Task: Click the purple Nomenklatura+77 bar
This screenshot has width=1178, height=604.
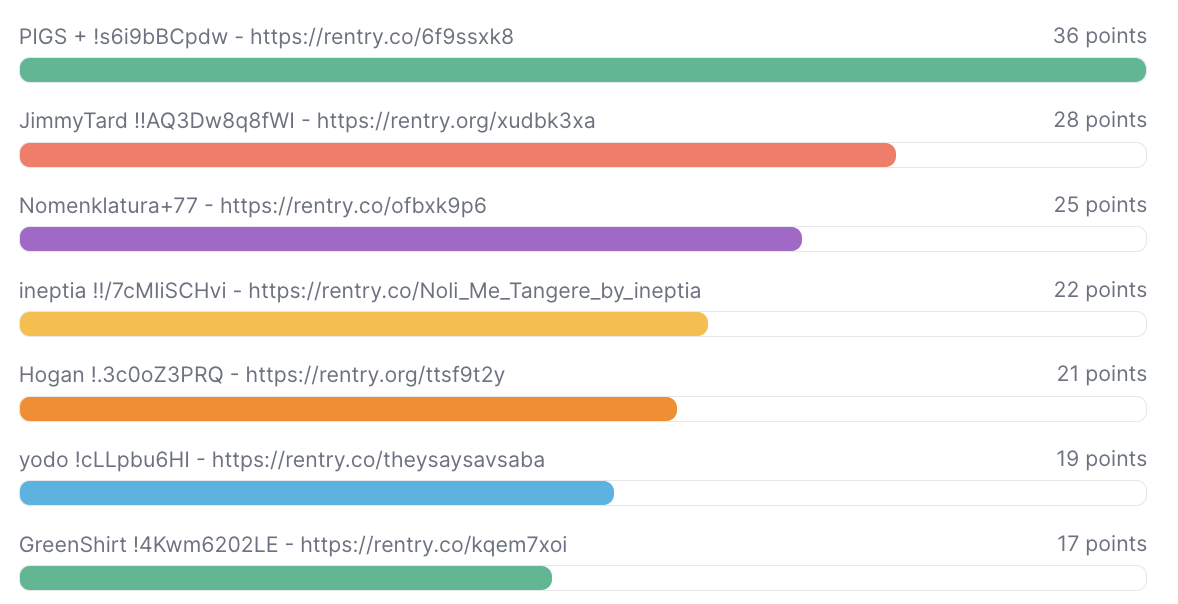Action: (x=410, y=240)
